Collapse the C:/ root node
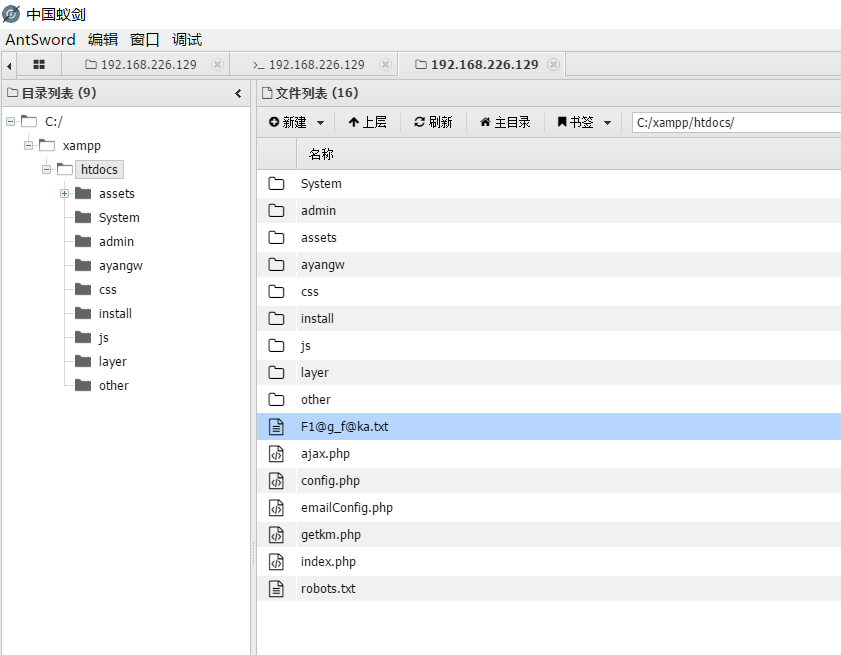 (11, 122)
